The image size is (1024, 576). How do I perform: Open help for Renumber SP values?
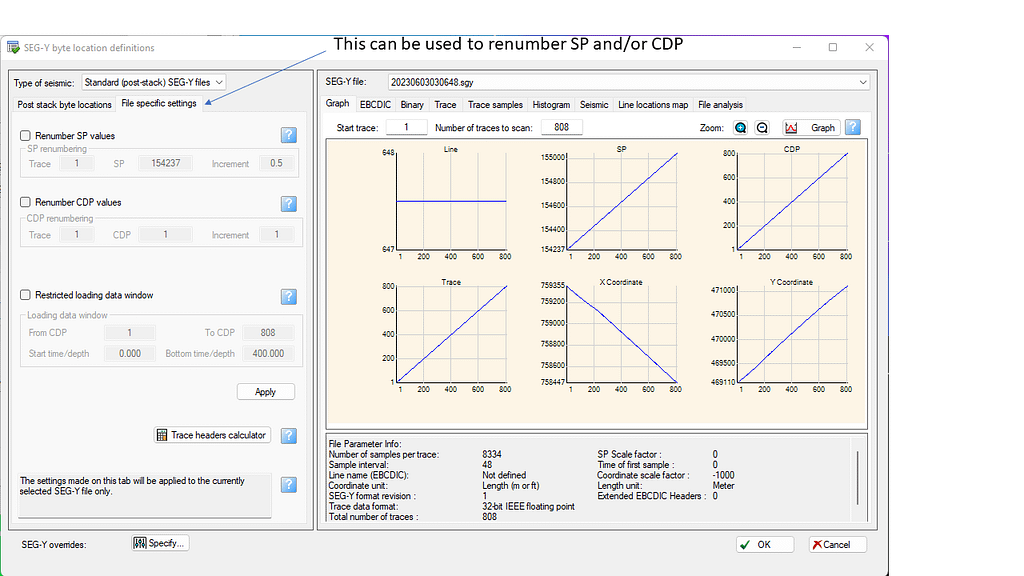[288, 136]
